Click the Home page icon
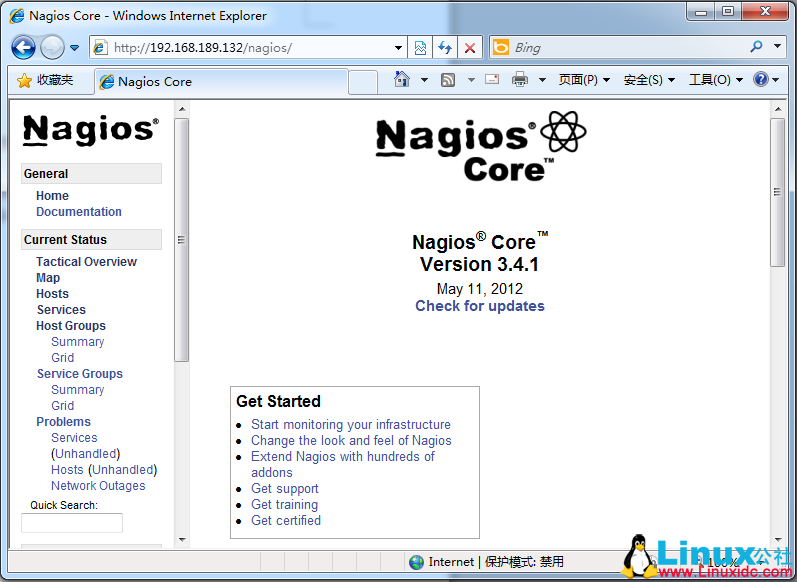Screen dimensions: 797x582 pos(402,79)
